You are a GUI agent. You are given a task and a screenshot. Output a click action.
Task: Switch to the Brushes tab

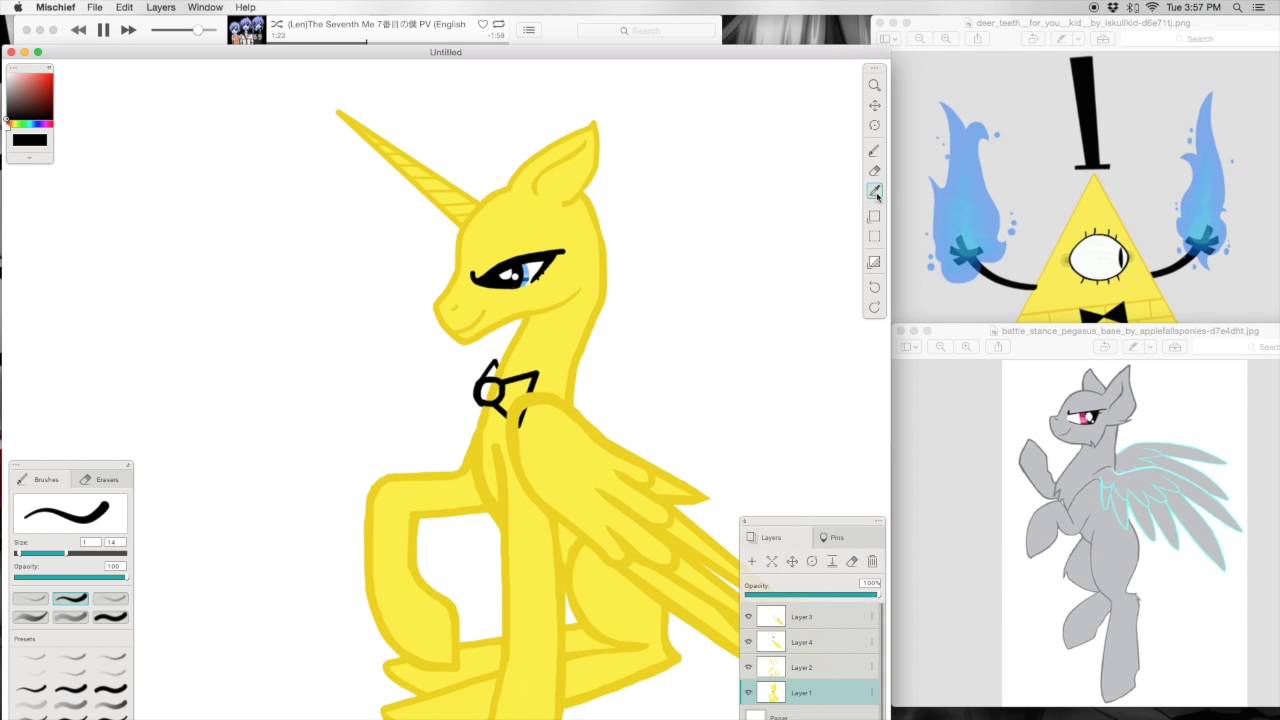click(x=40, y=480)
